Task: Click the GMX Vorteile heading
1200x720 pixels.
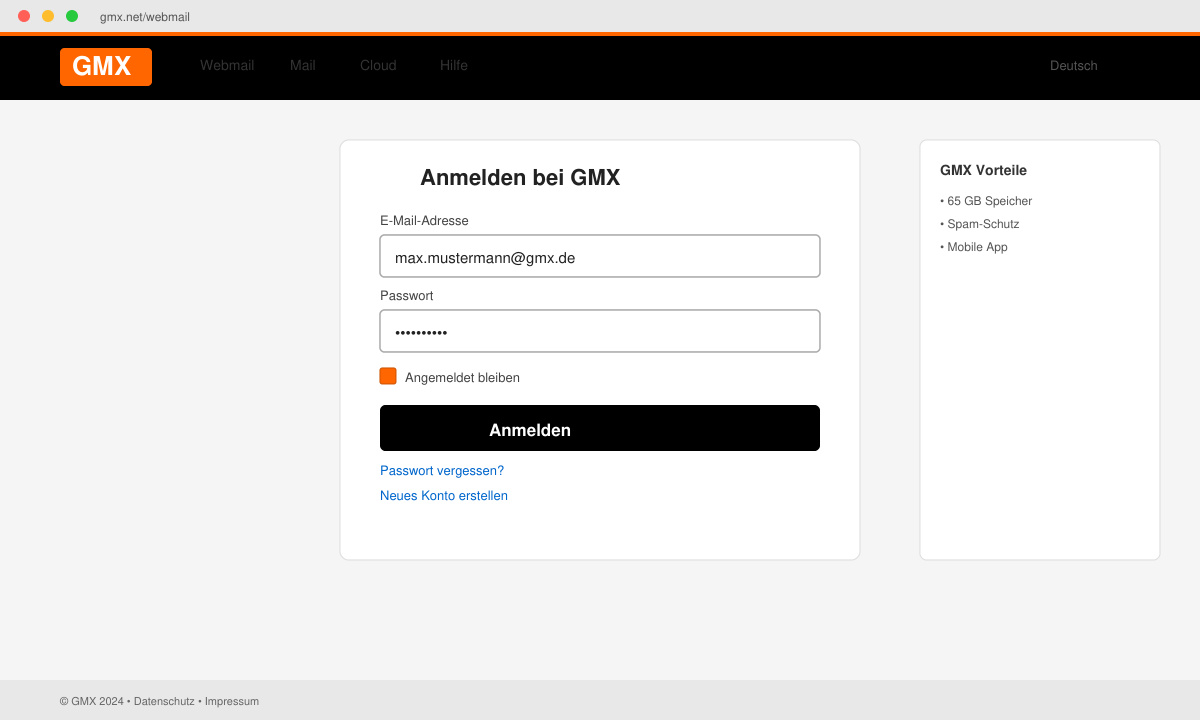Action: (983, 171)
